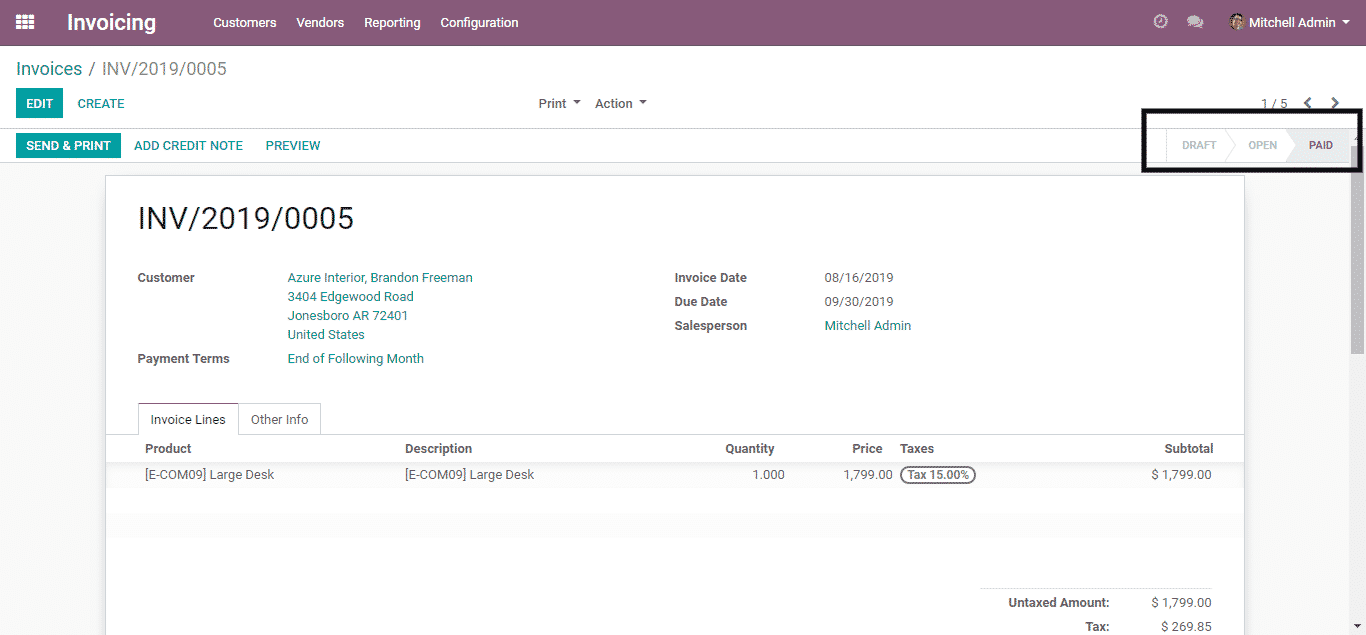
Task: Open the apps grid menu icon
Action: pos(25,22)
